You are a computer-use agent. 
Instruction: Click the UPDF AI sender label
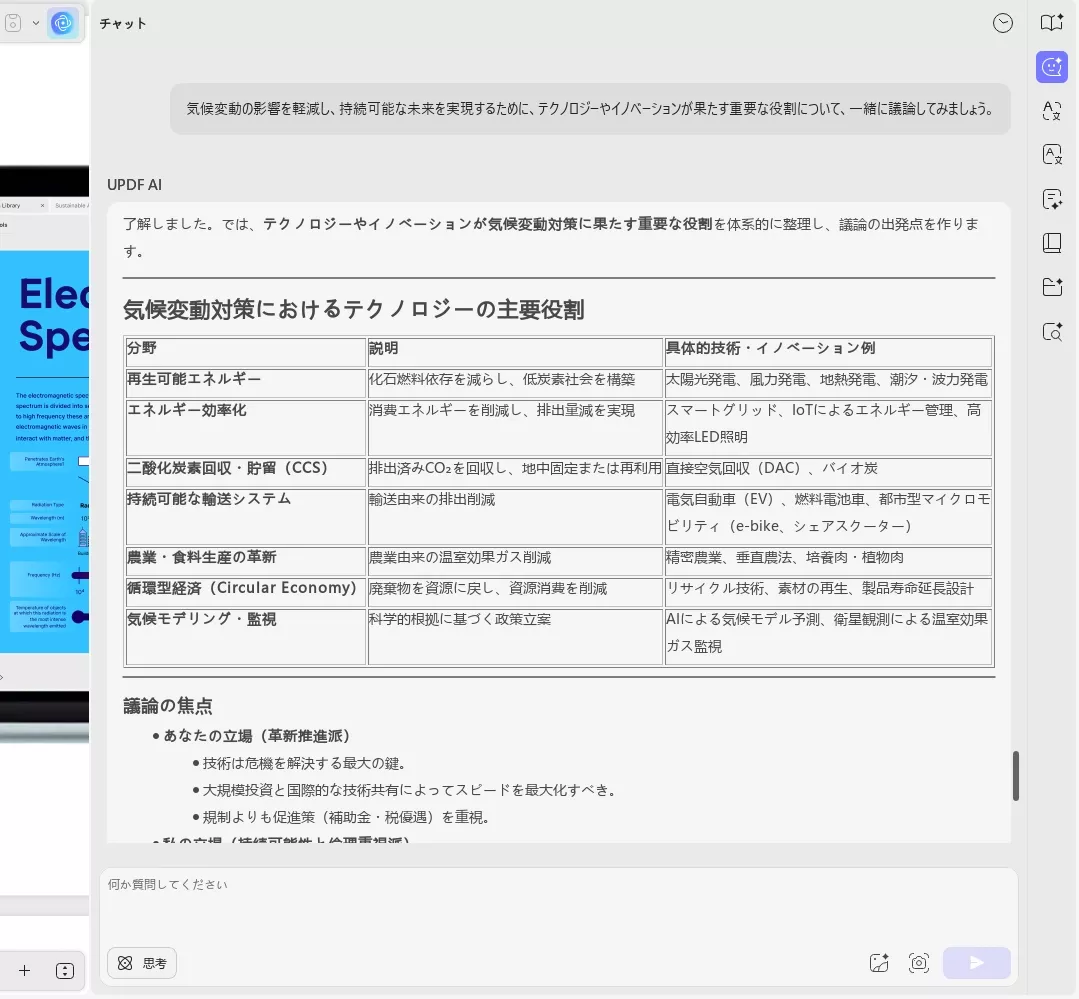[134, 184]
